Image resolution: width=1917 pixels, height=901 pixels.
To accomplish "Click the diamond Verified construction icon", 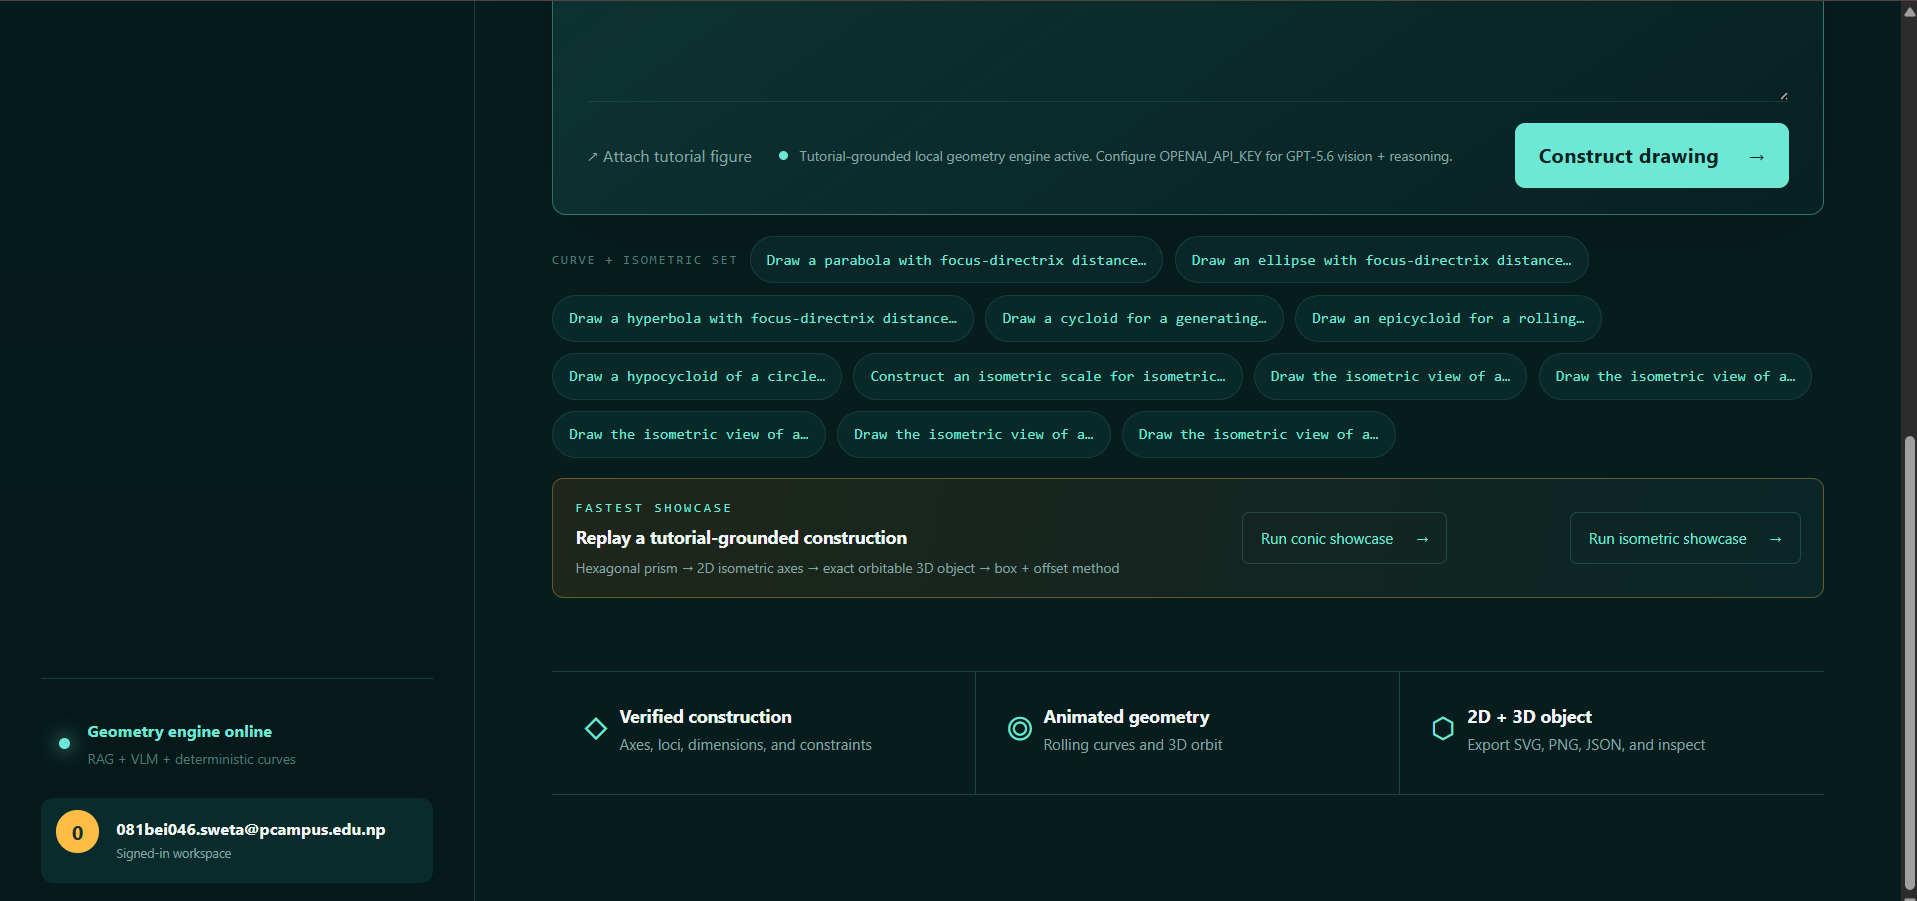I will (596, 729).
